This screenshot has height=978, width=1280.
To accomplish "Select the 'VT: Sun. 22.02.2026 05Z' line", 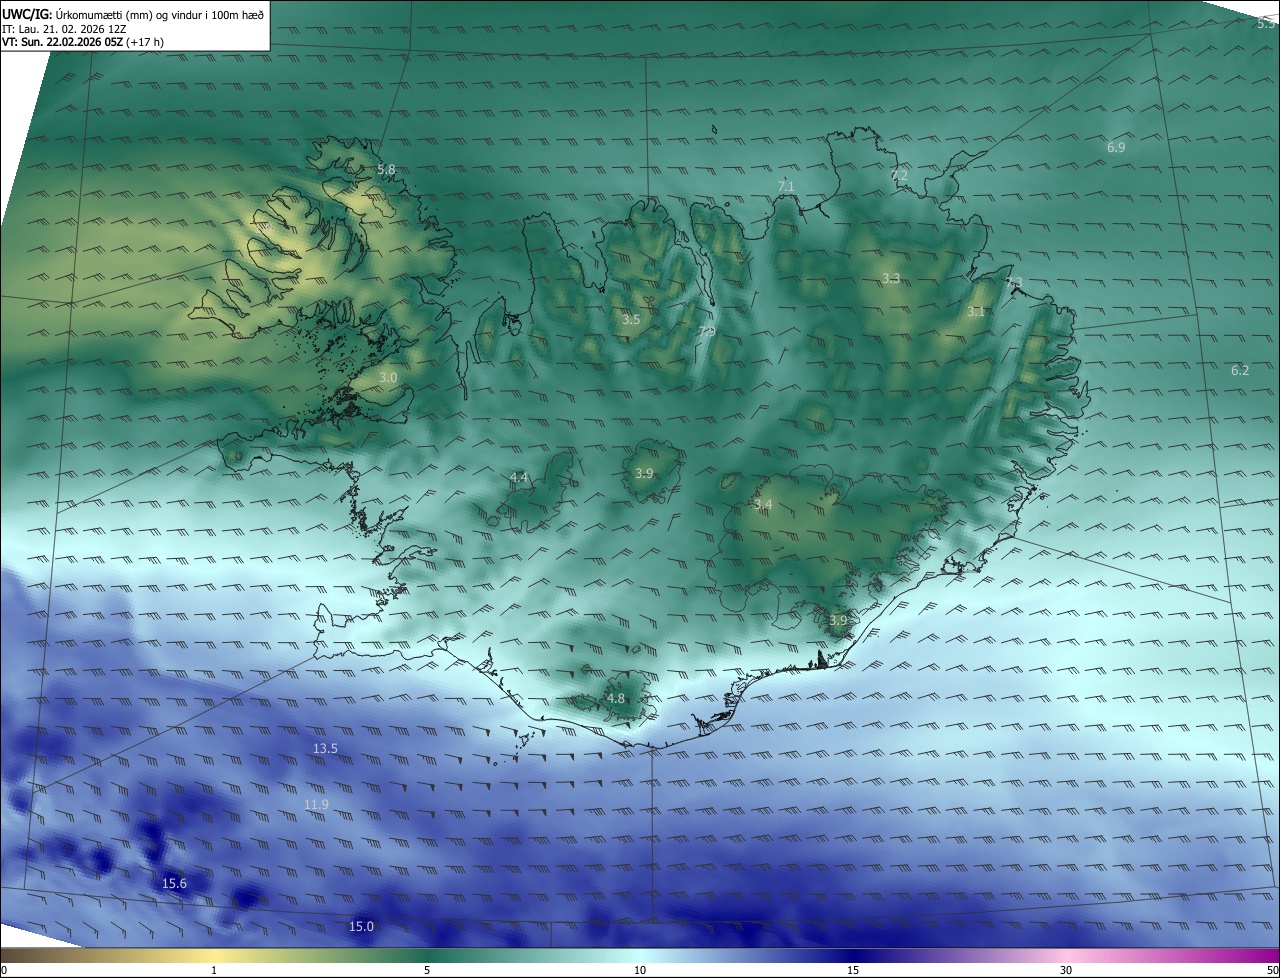I will 62,43.
